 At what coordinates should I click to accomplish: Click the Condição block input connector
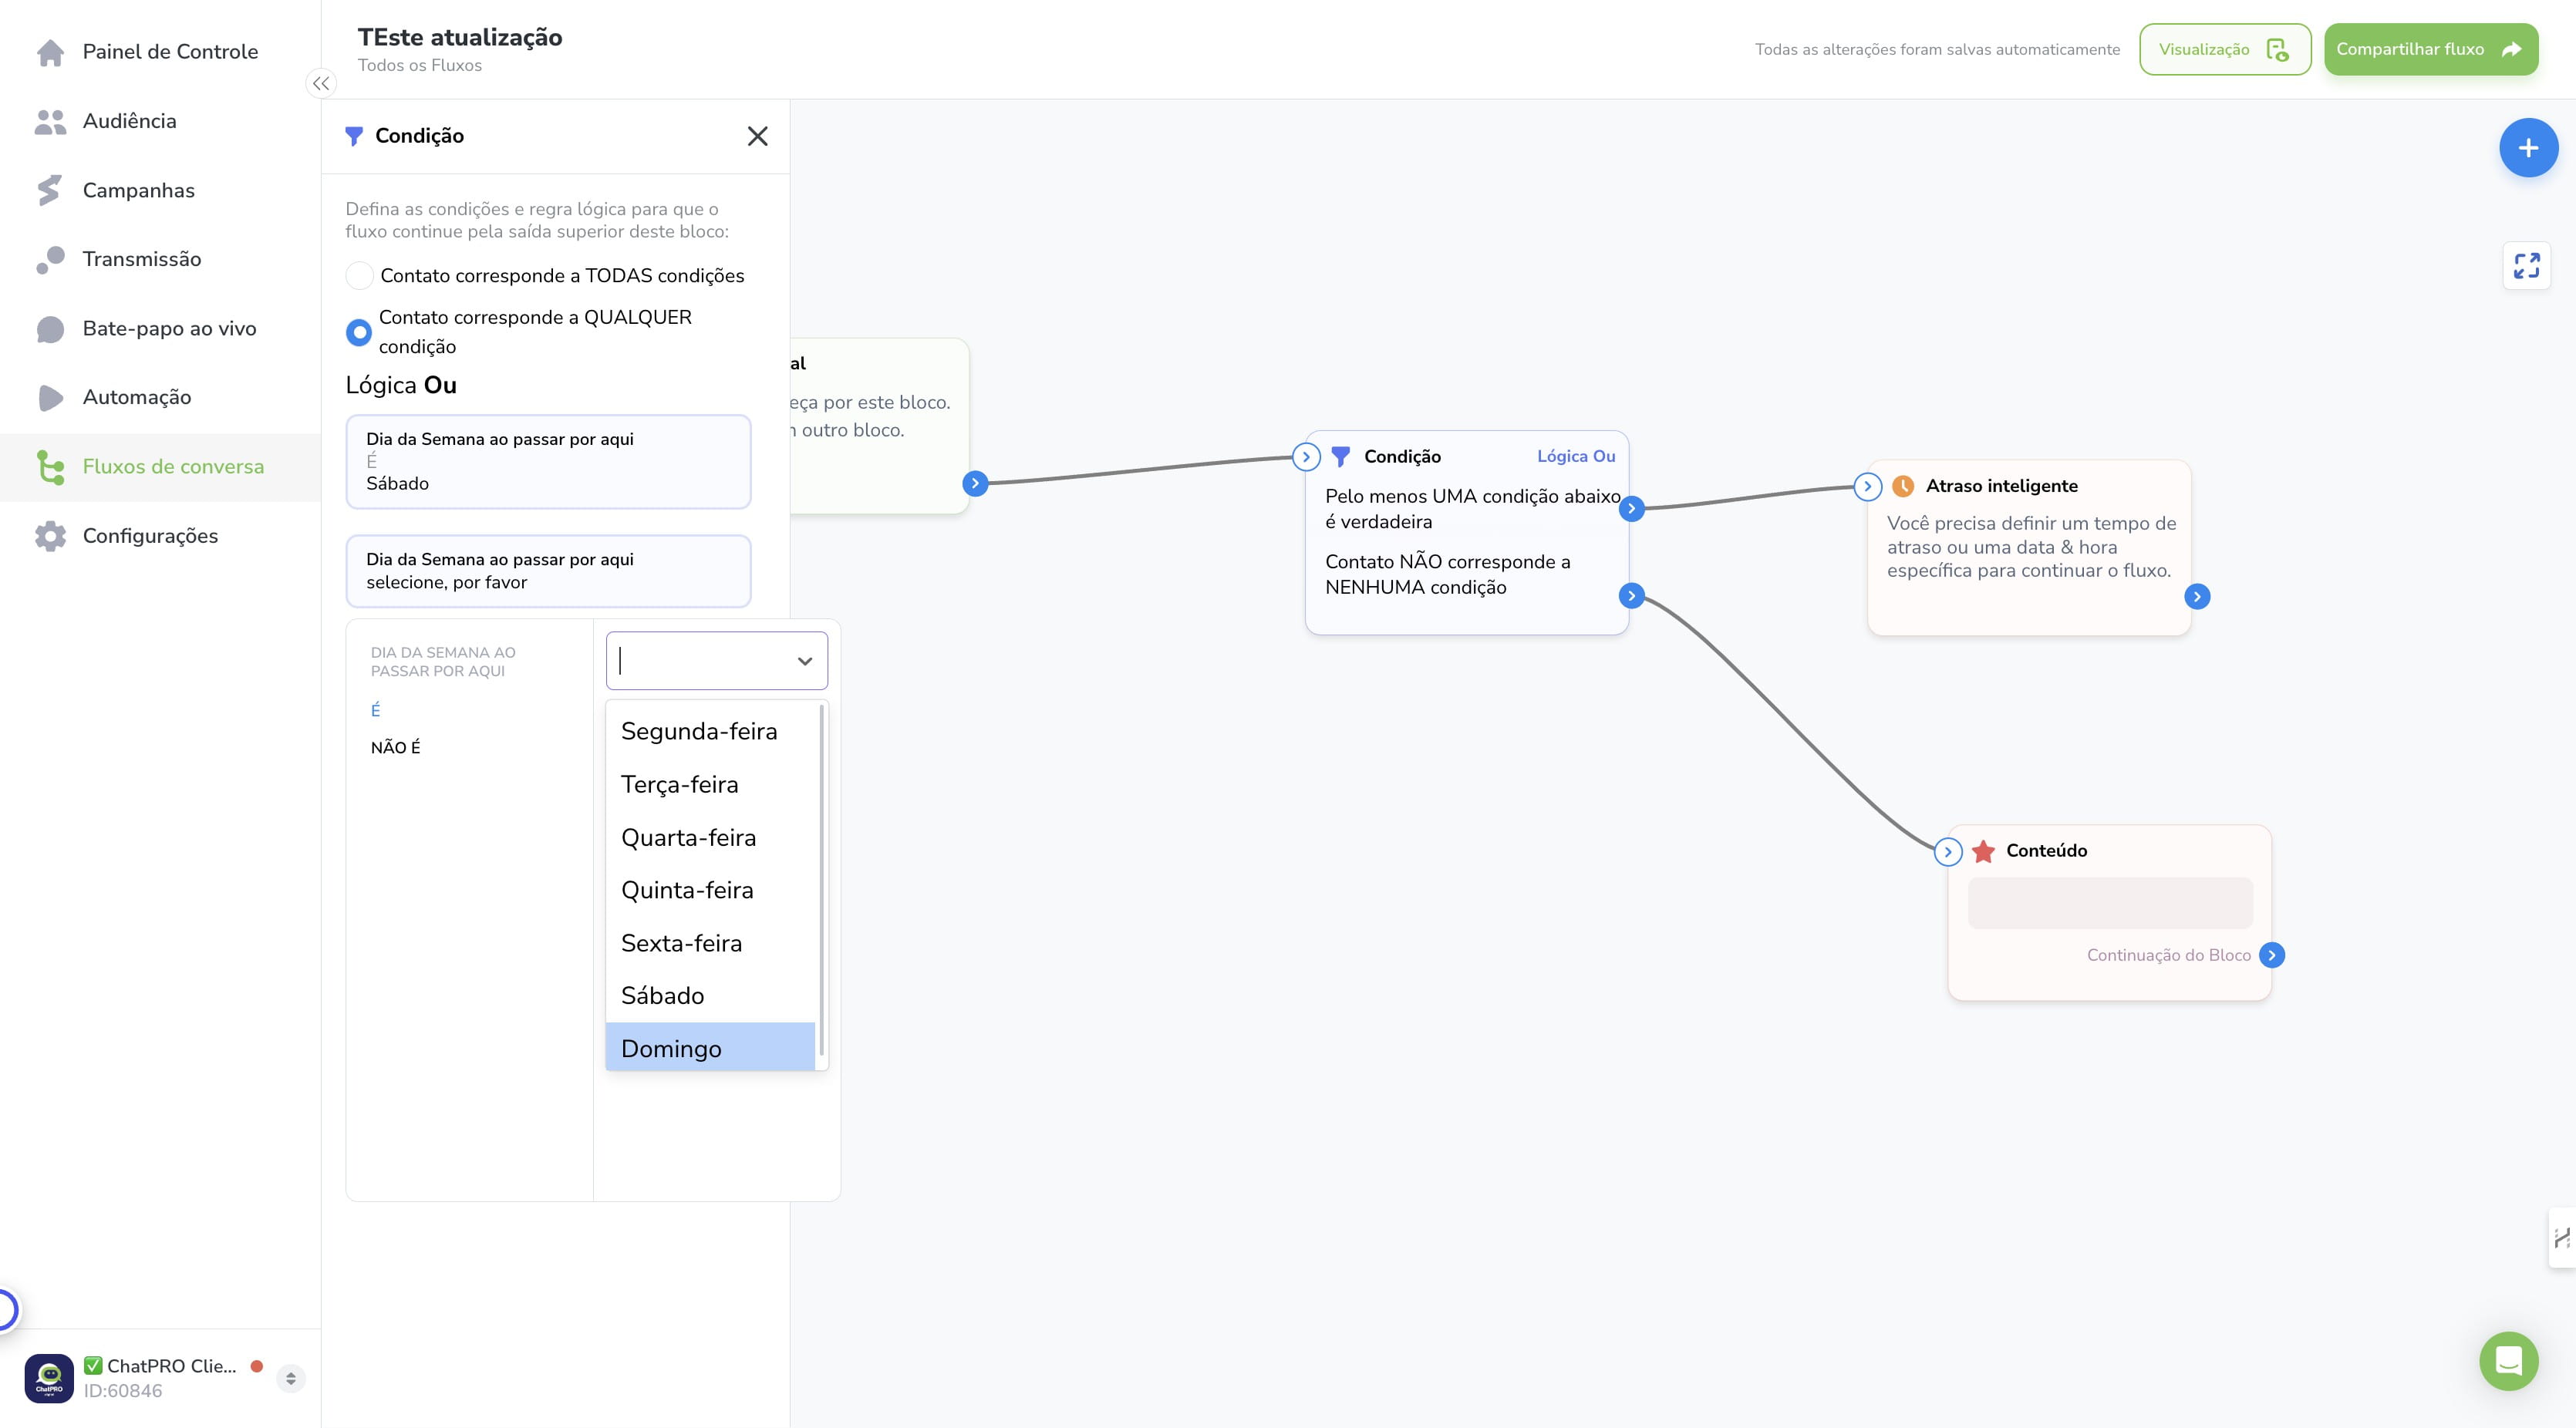(1306, 457)
